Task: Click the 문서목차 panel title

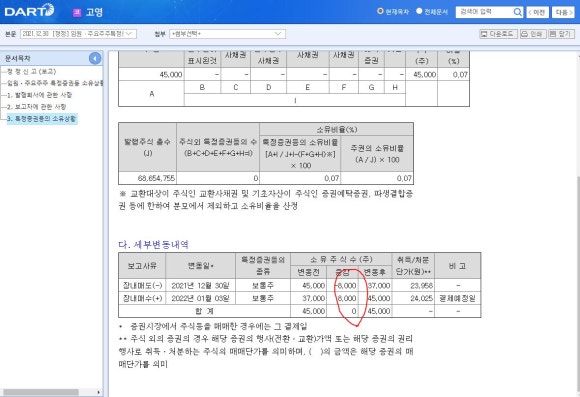Action: click(18, 58)
